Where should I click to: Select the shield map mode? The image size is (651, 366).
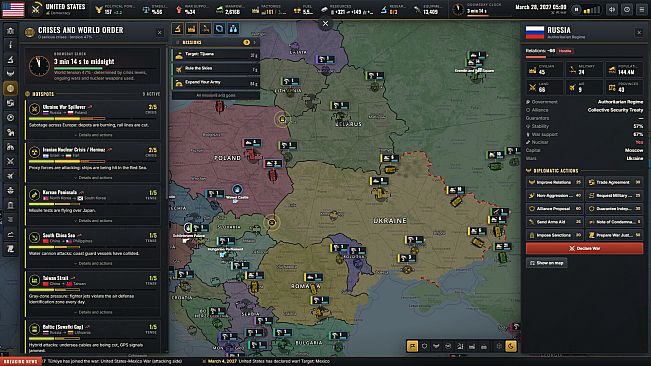(x=424, y=346)
